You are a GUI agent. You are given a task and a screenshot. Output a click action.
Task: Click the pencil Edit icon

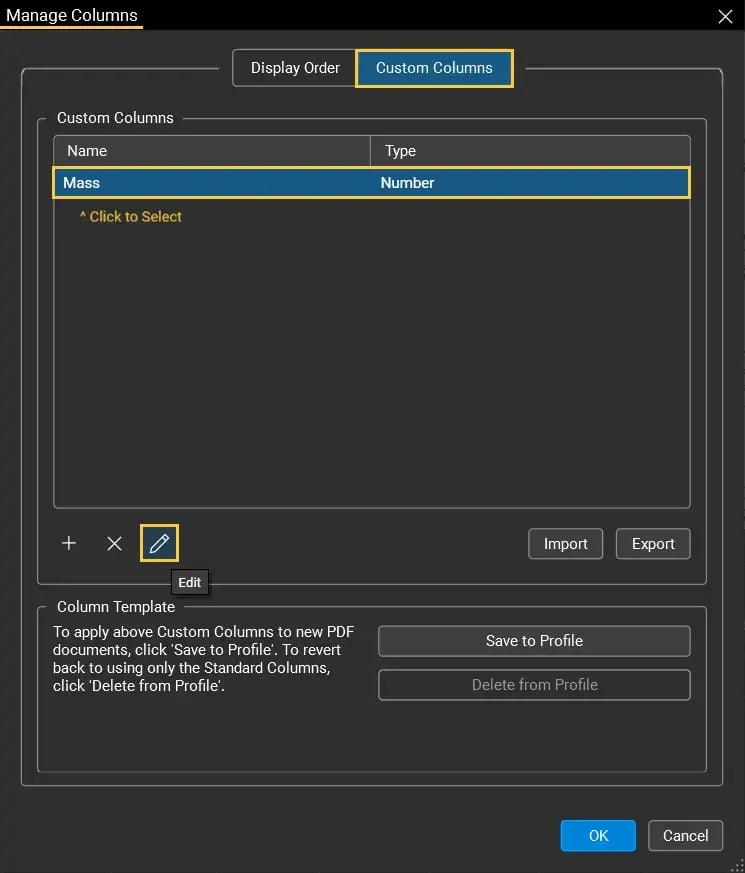[159, 543]
